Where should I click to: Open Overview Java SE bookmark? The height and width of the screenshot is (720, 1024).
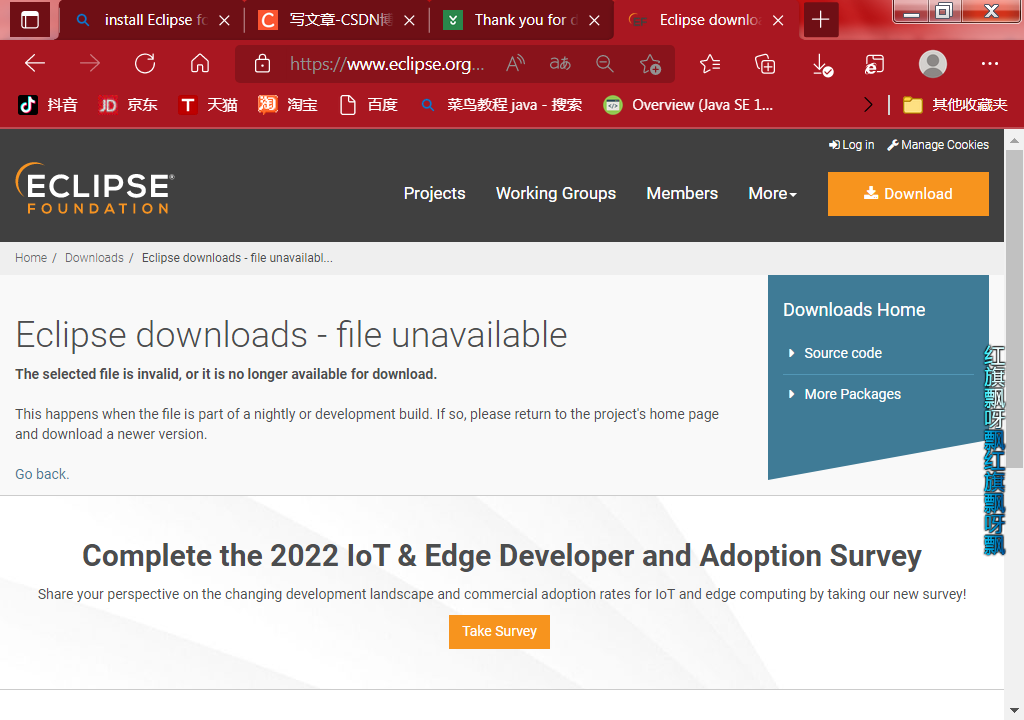(688, 105)
